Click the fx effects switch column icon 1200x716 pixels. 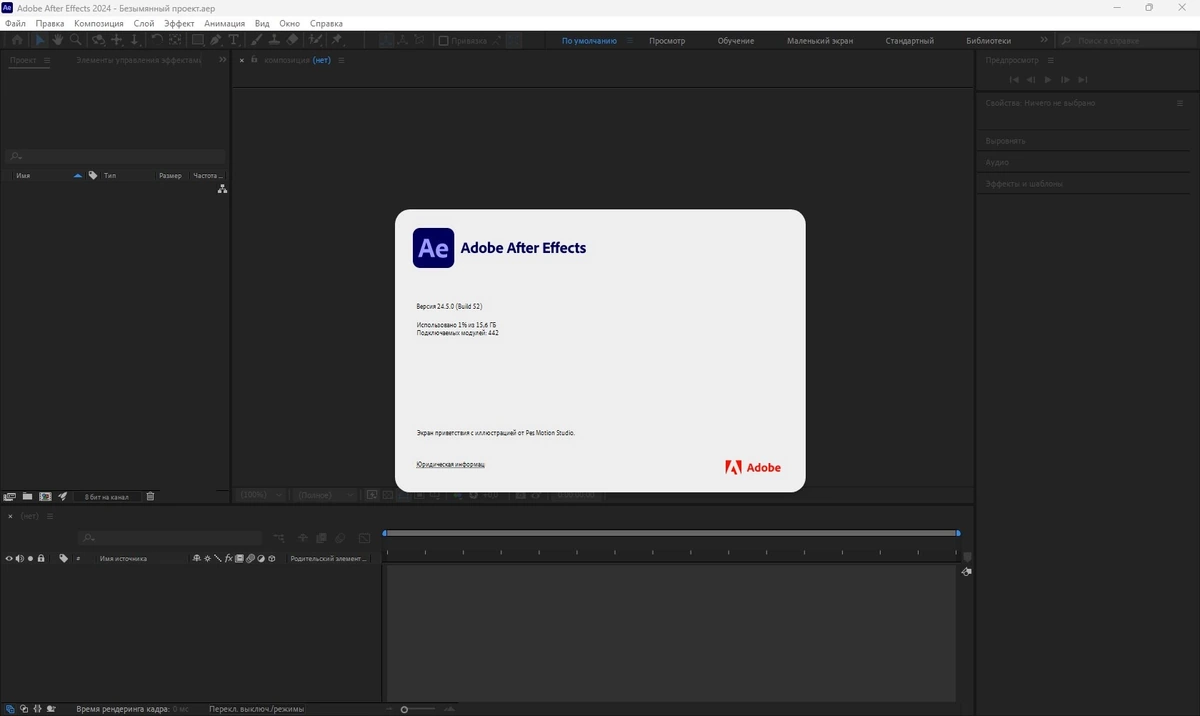click(228, 558)
